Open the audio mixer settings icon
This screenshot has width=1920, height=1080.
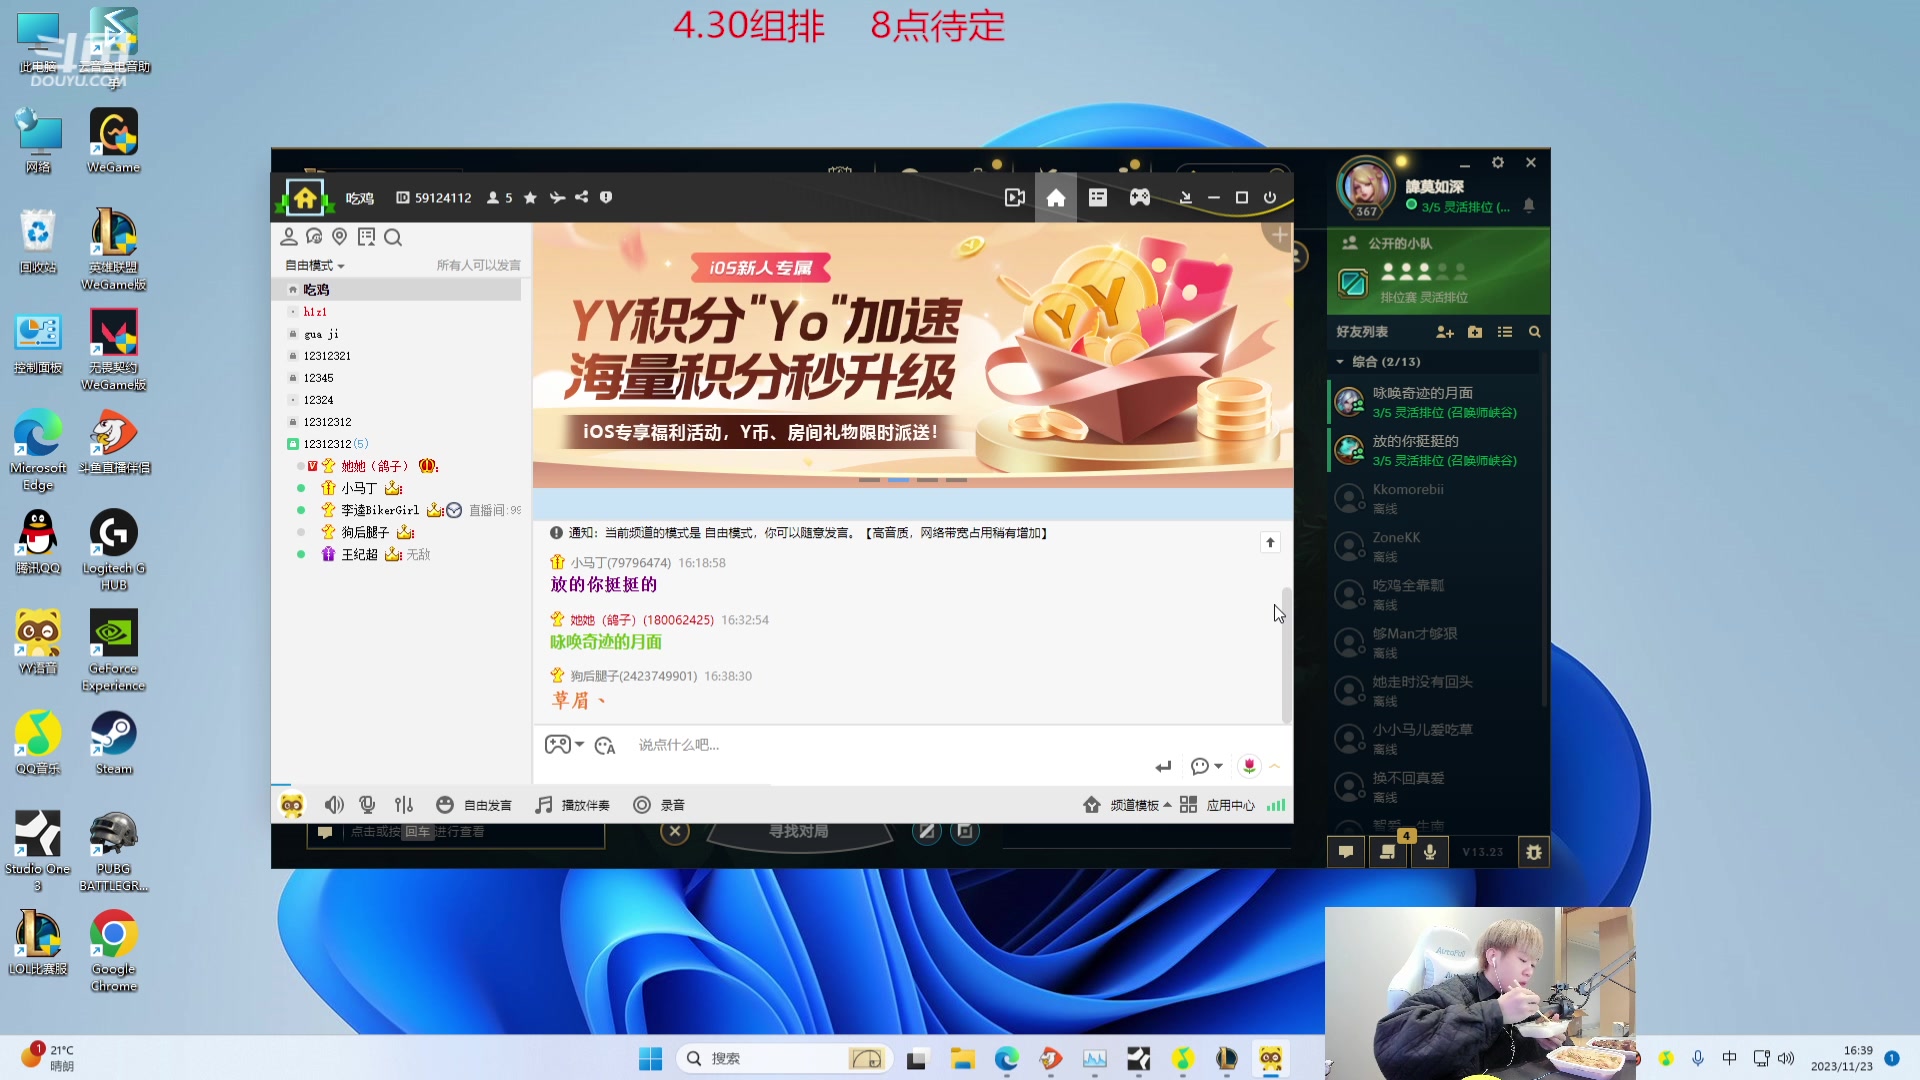404,805
